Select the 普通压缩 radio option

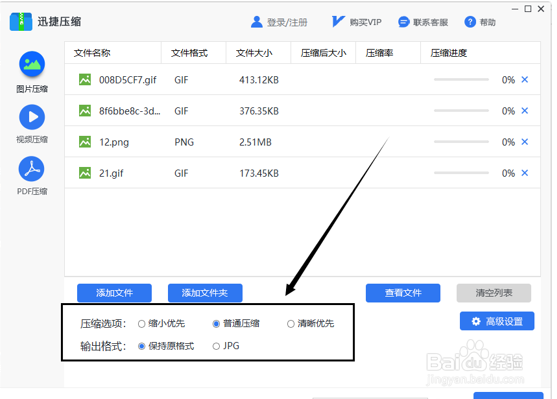[x=216, y=324]
